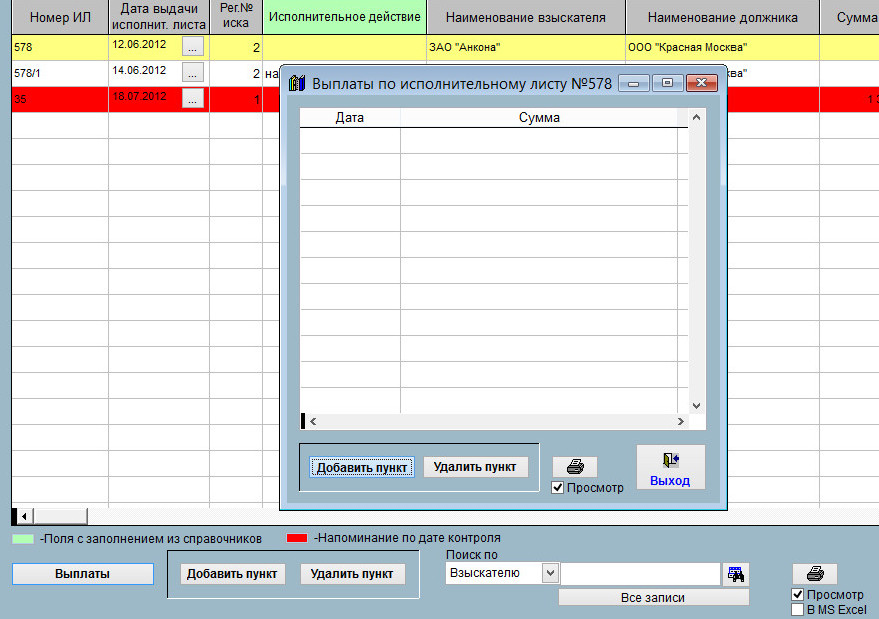Click Добавить пункт in the payments dialog
This screenshot has width=879, height=619.
click(362, 467)
